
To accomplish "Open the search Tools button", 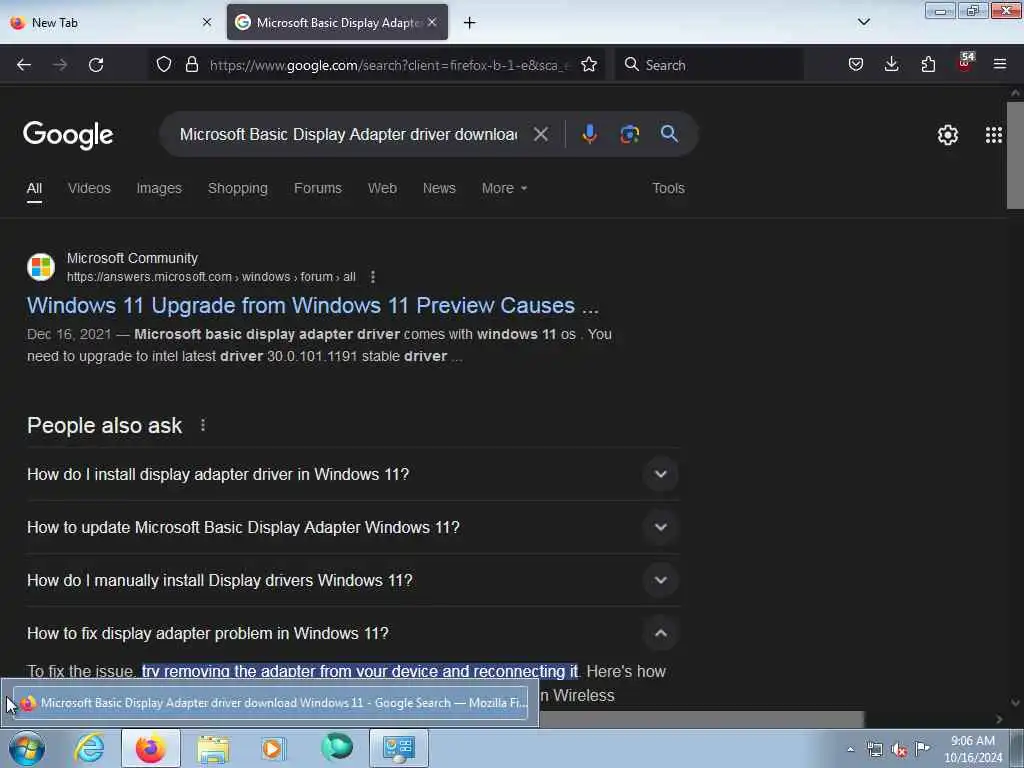I will pyautogui.click(x=668, y=188).
